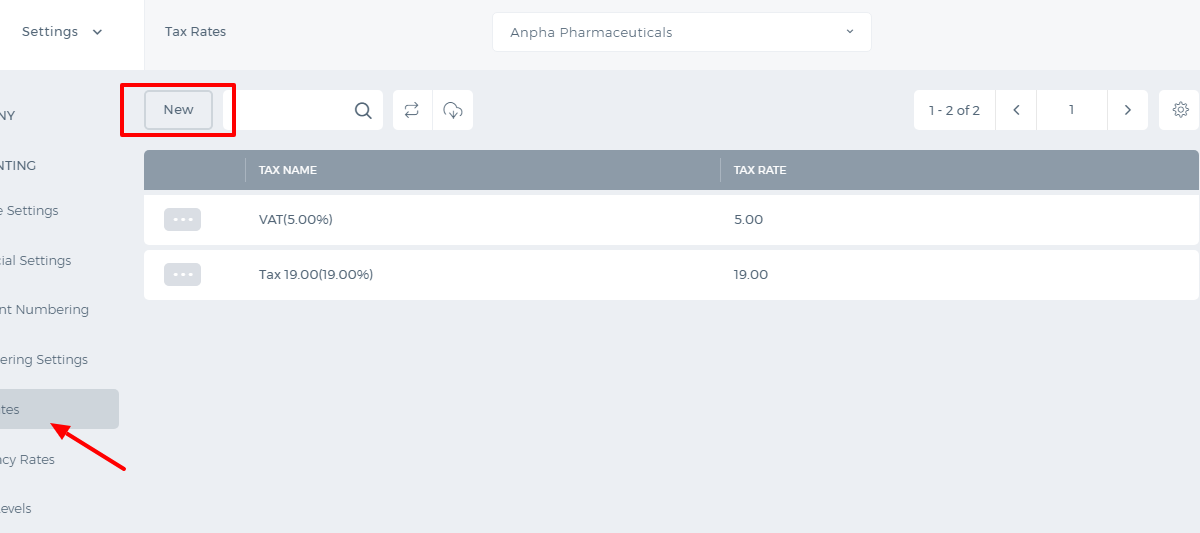Open the Tax 19.00 row three-dot menu
The width and height of the screenshot is (1200, 533).
click(182, 274)
